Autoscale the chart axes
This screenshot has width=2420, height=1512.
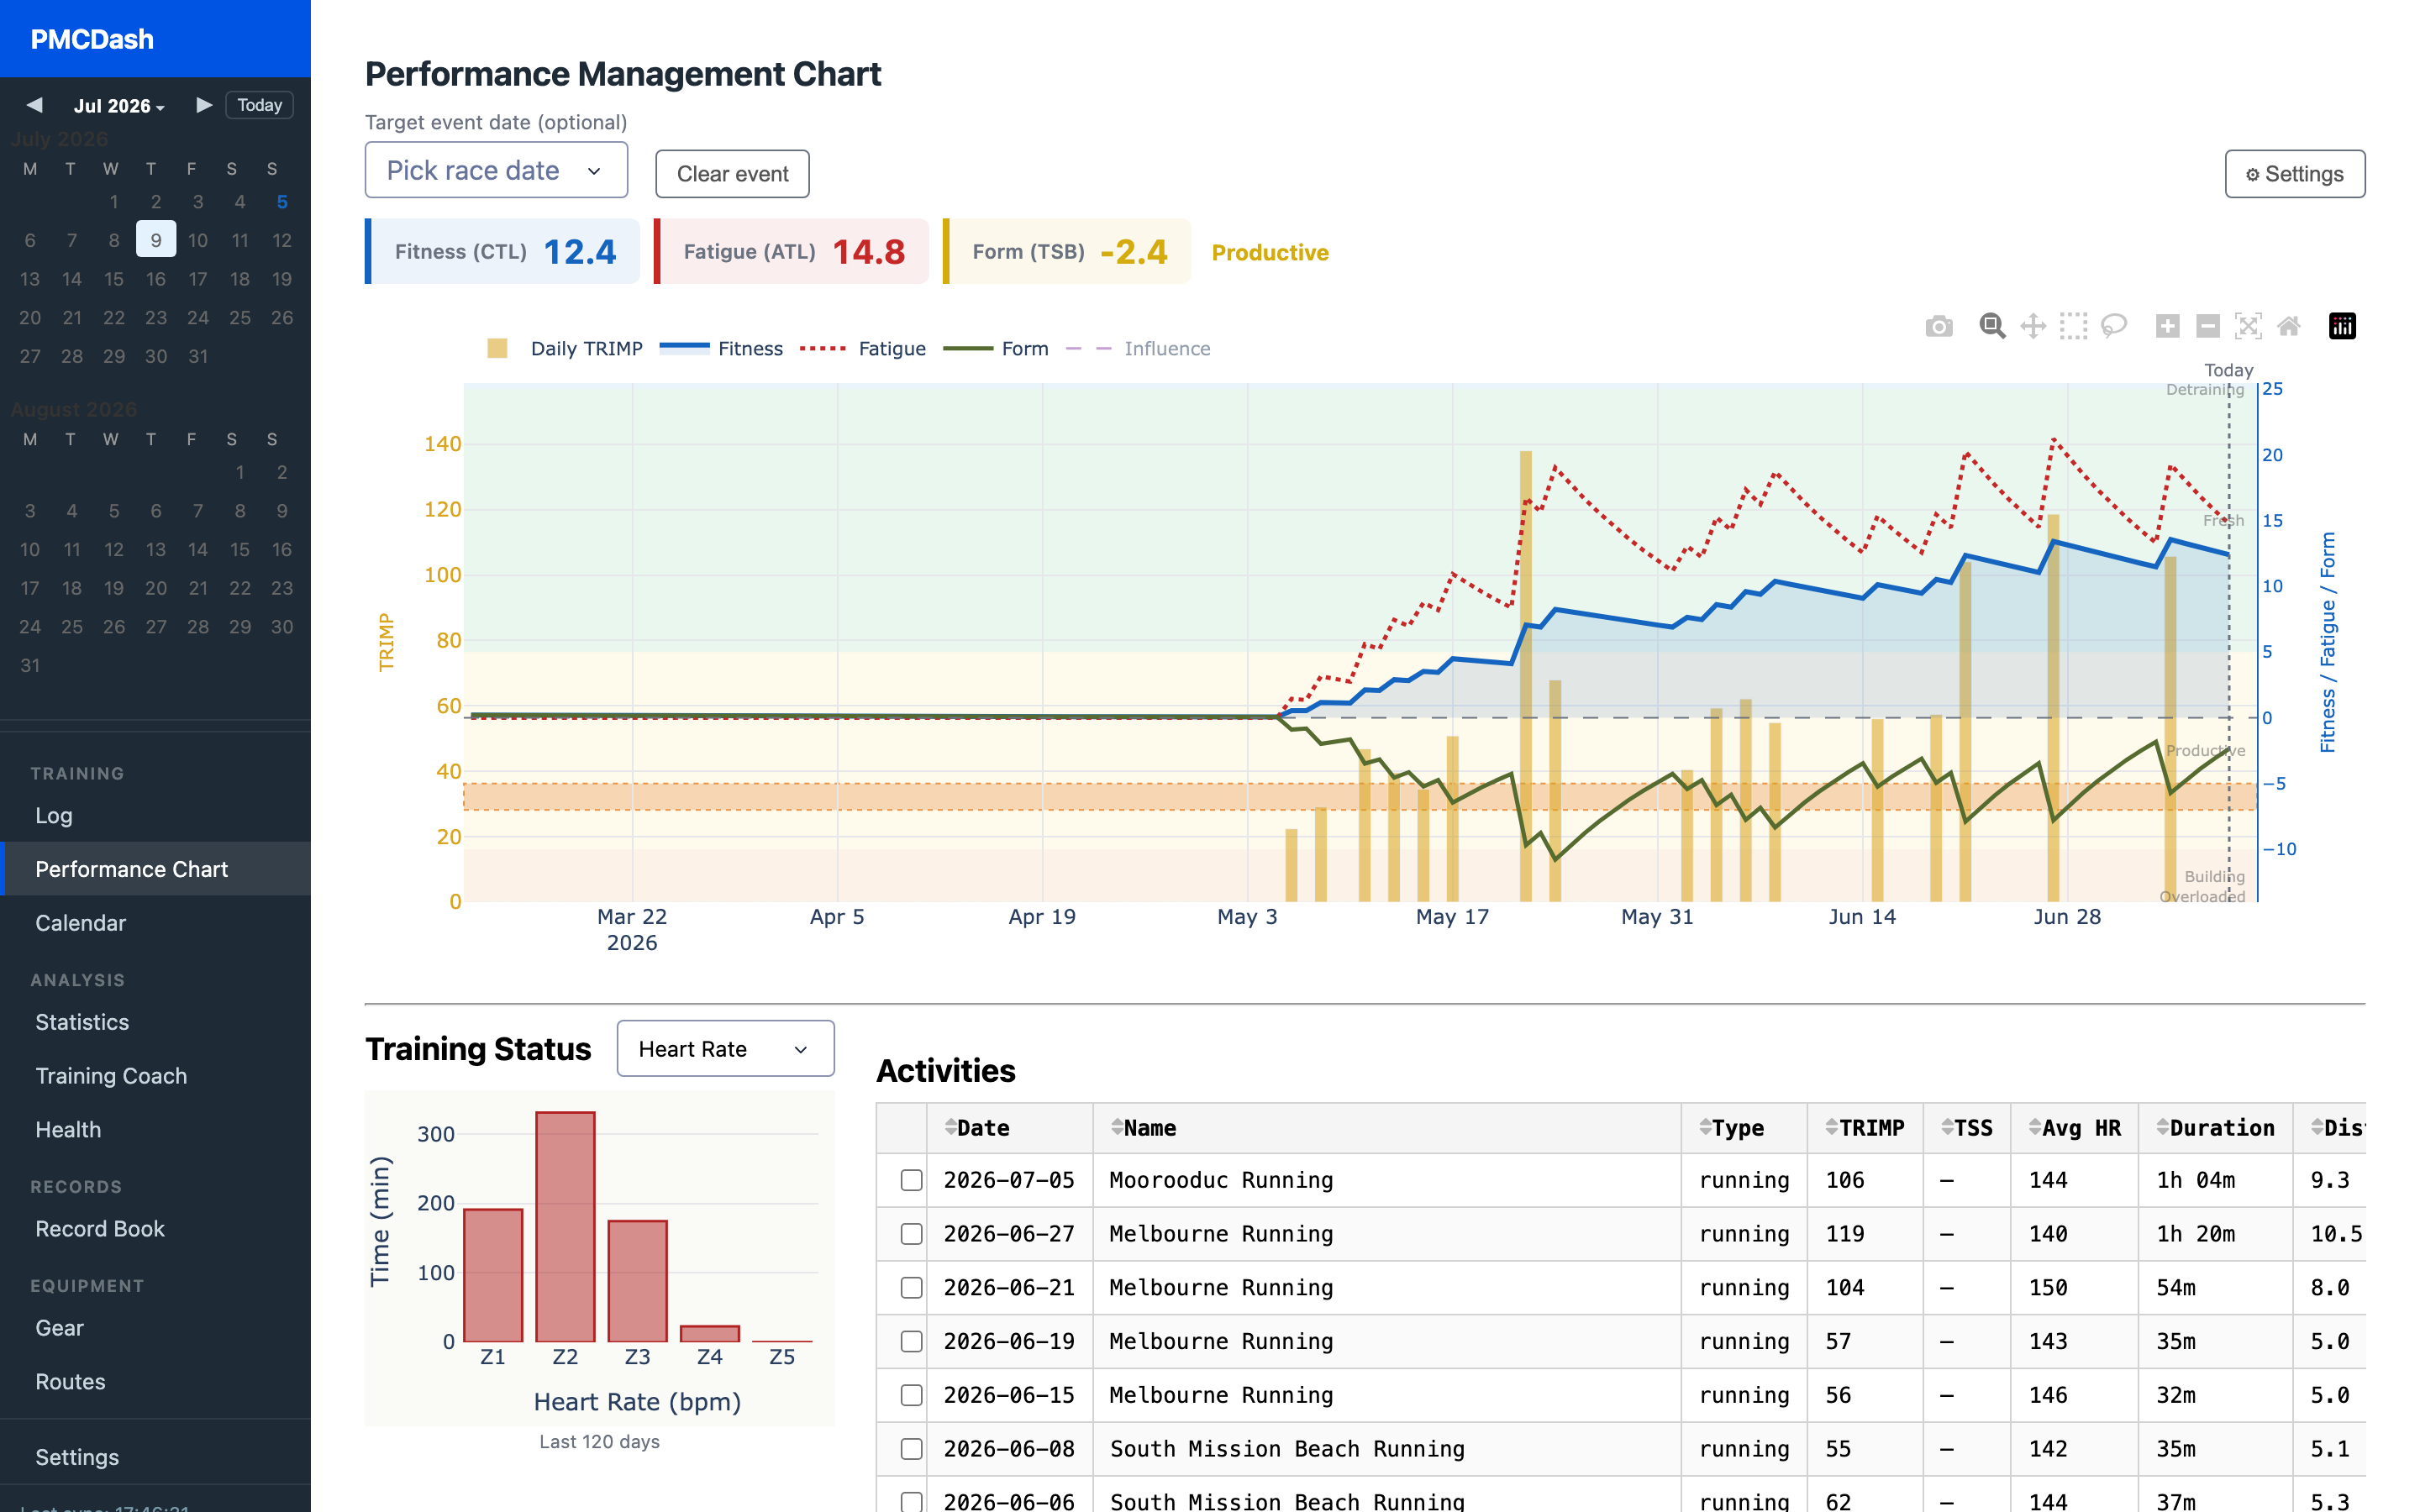coord(2248,326)
